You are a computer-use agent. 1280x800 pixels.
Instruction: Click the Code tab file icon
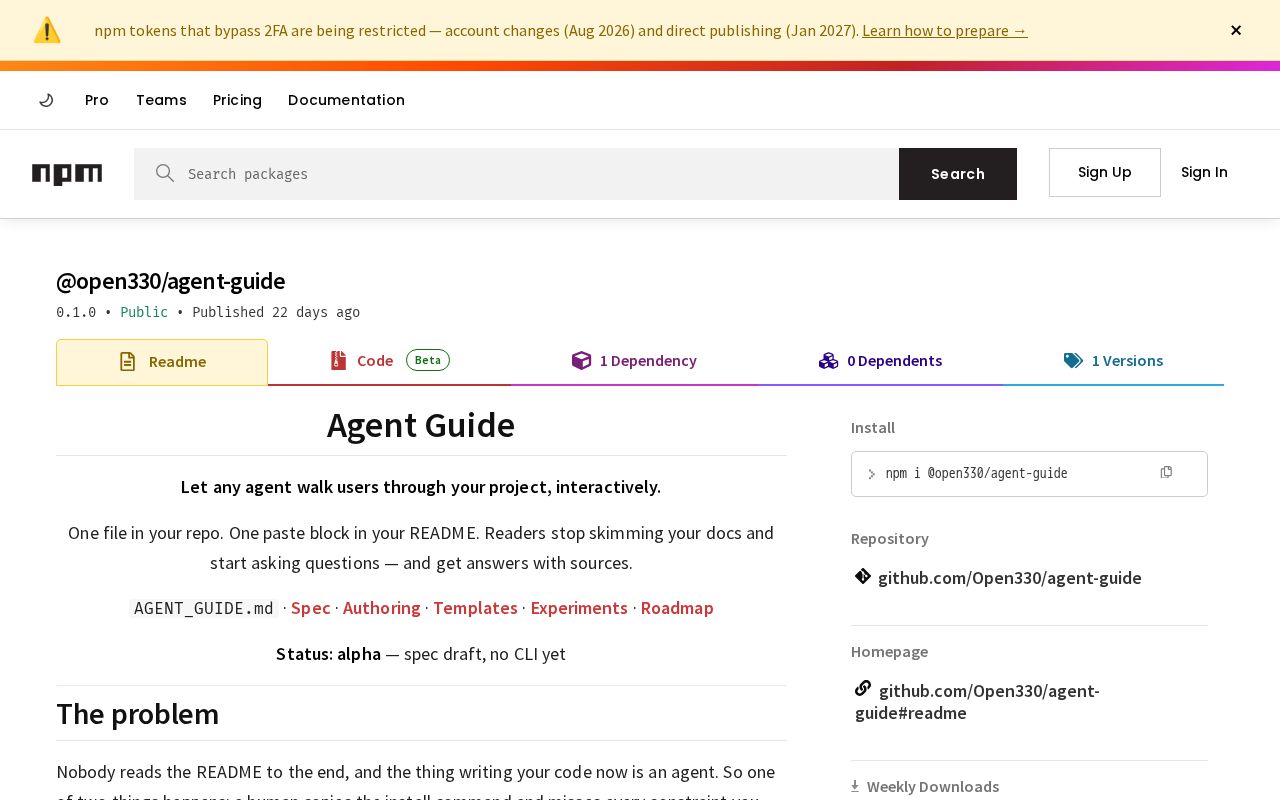339,360
